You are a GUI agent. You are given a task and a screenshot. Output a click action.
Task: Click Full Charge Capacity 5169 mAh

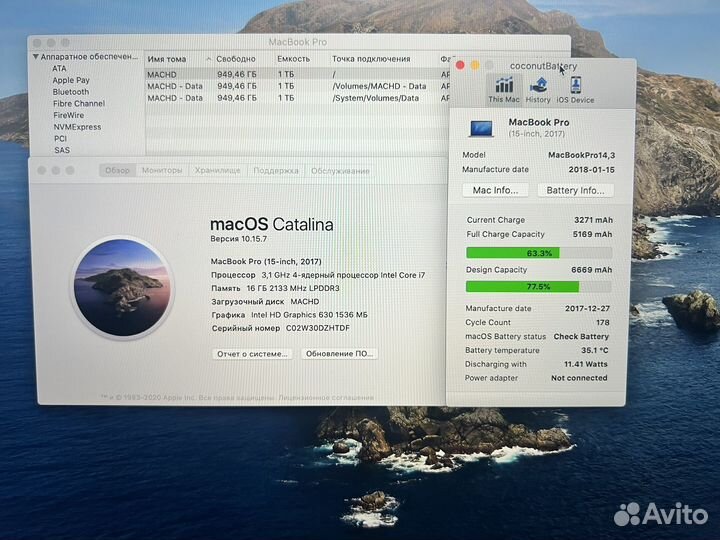tap(592, 235)
